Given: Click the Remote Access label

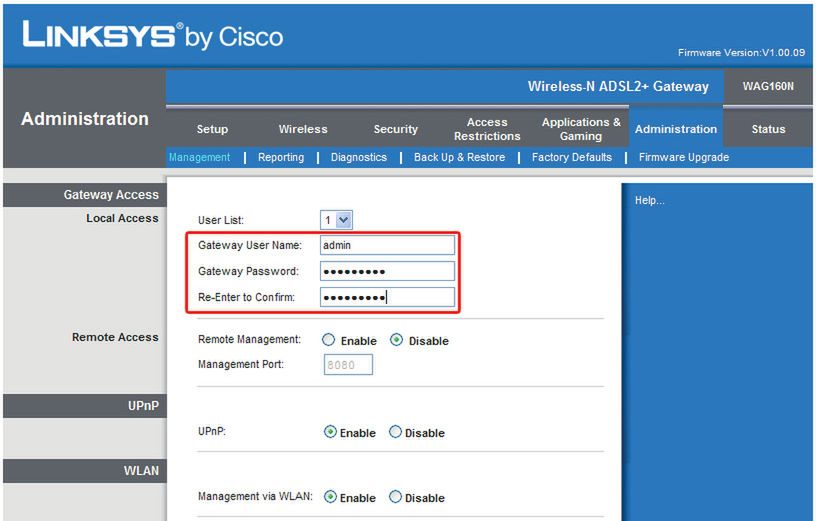Looking at the screenshot, I should tap(115, 337).
